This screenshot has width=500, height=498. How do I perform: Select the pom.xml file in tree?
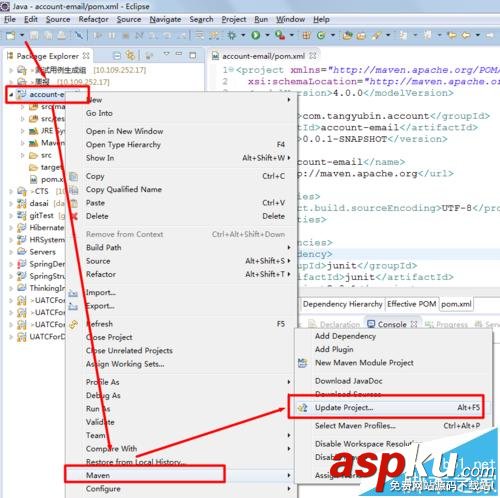[47, 180]
